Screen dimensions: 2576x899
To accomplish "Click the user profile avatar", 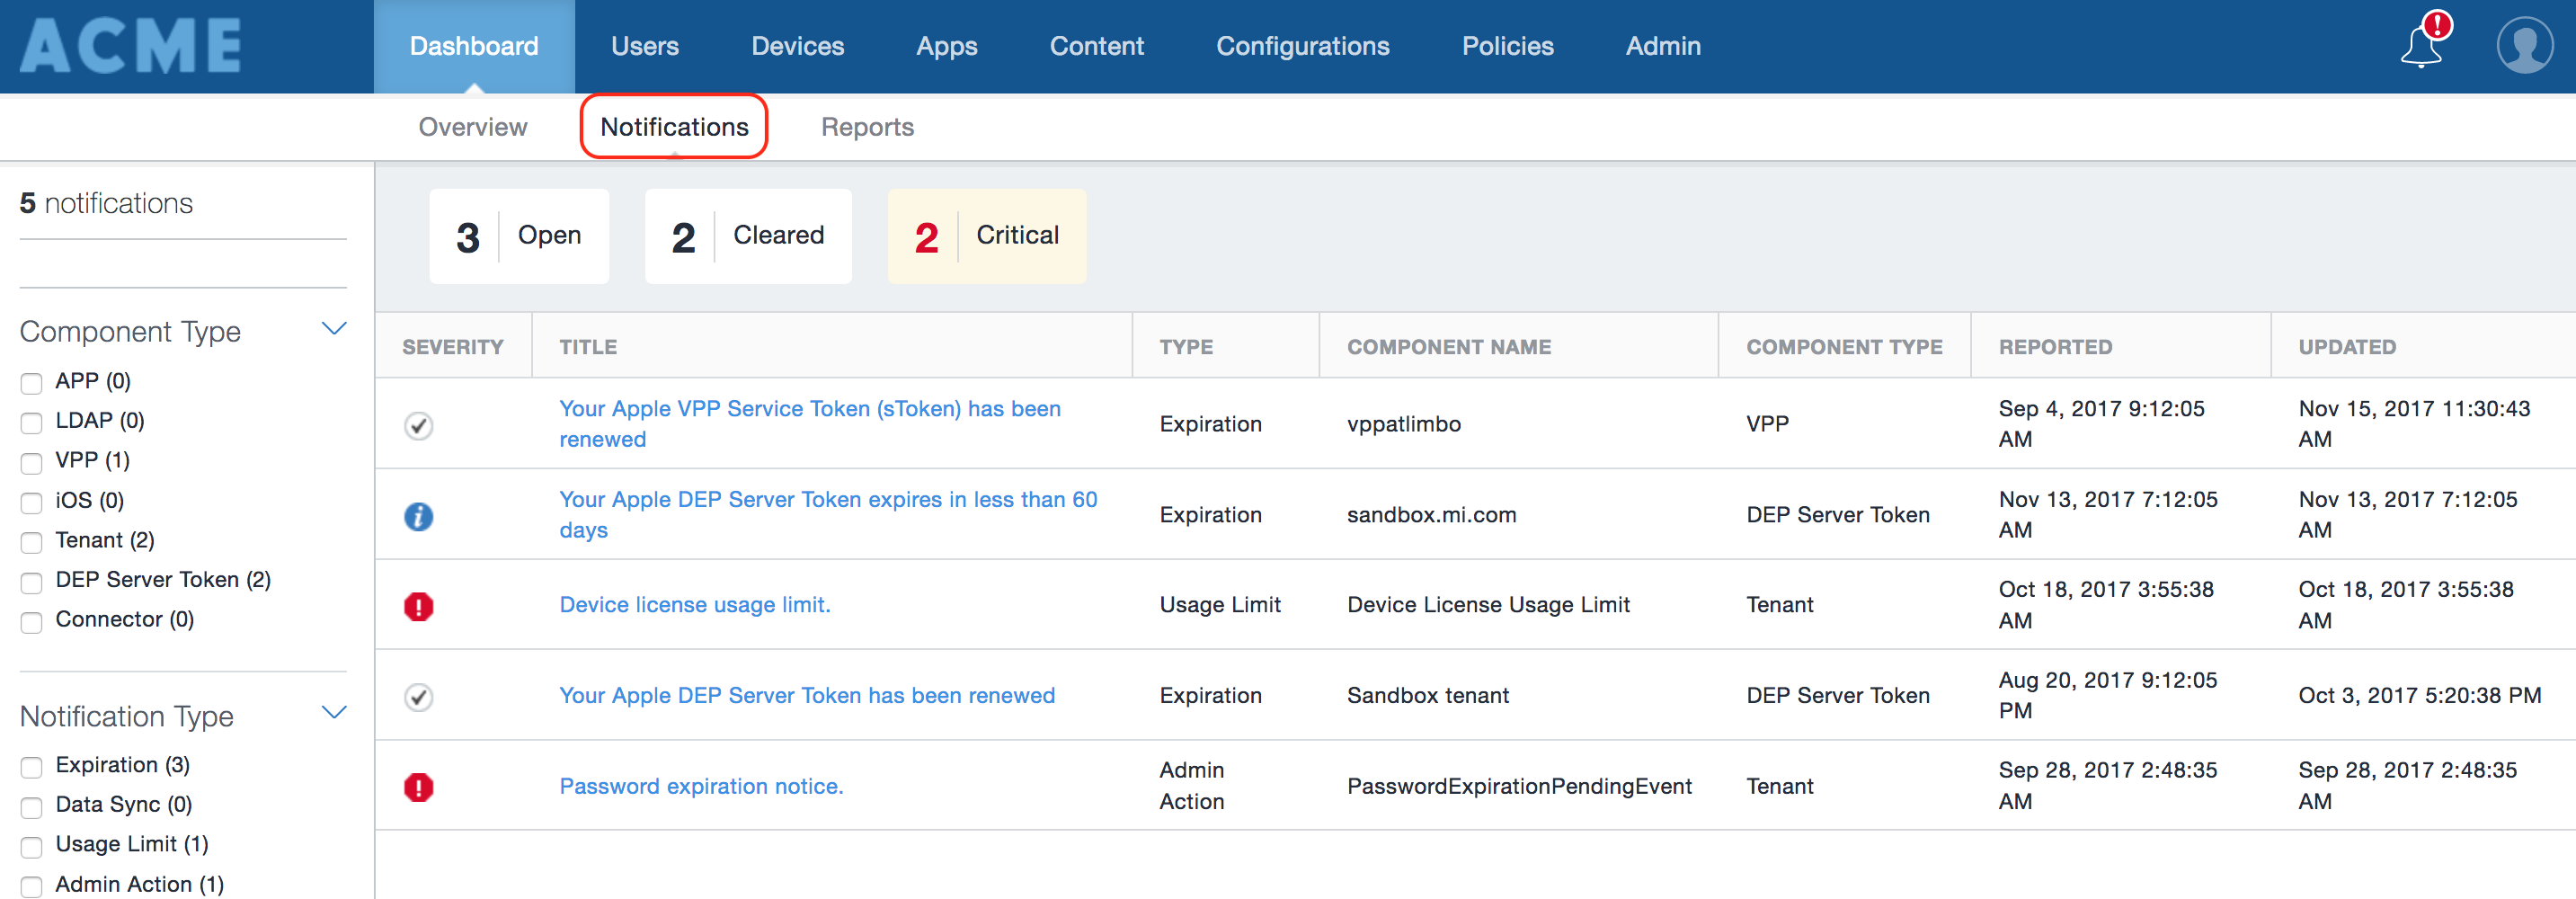I will (2524, 44).
